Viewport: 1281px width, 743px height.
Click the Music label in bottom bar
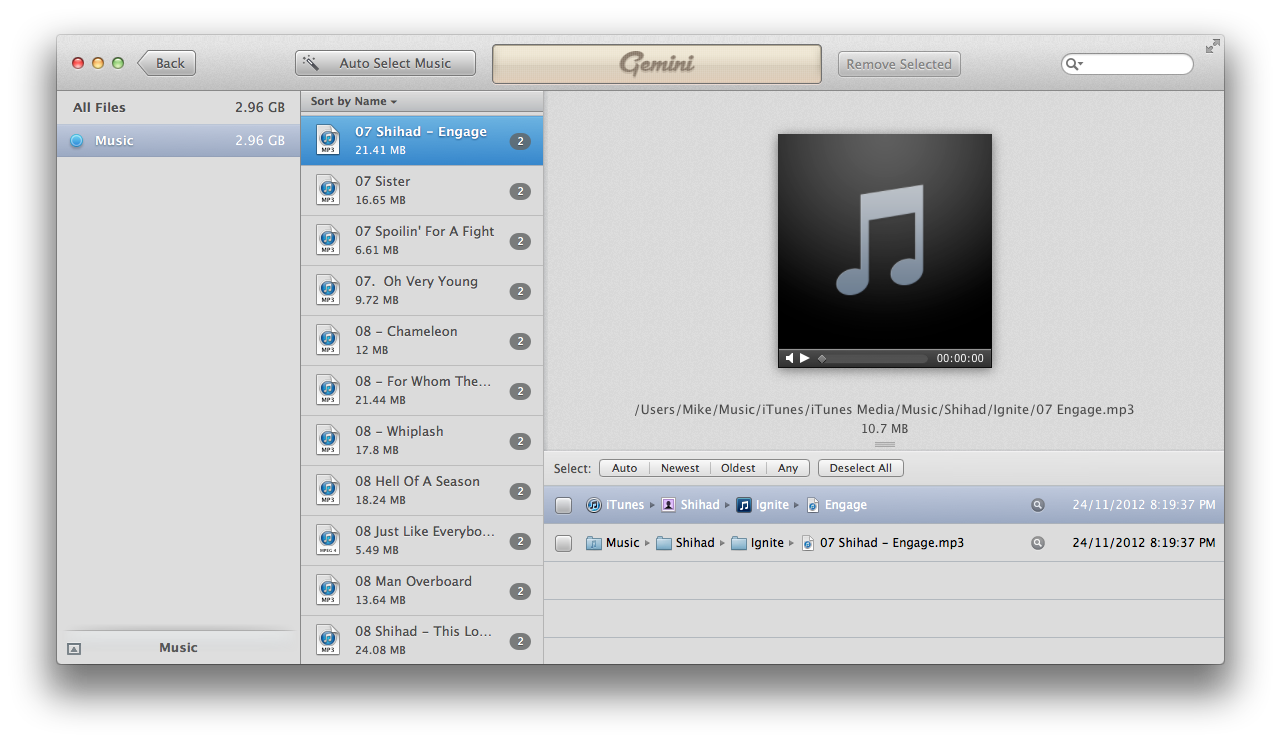pos(178,648)
